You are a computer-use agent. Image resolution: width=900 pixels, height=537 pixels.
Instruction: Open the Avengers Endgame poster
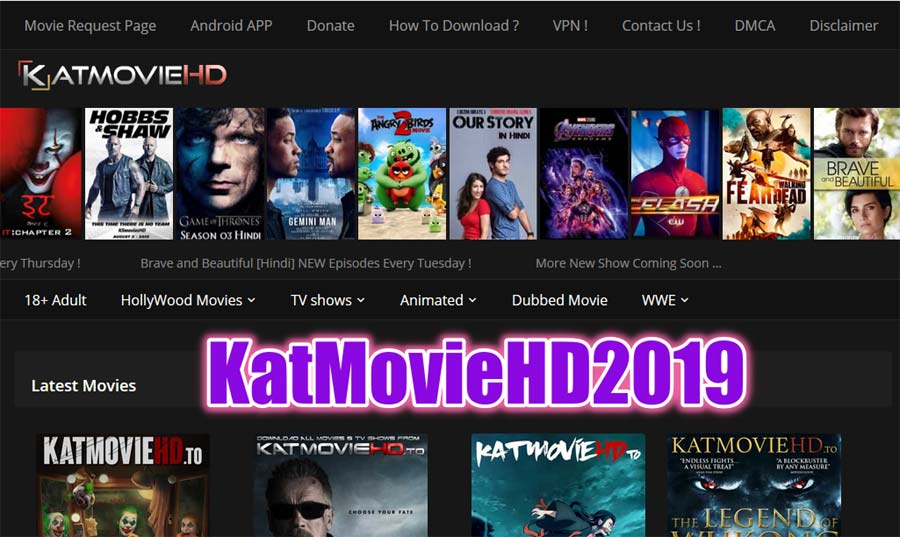[584, 174]
